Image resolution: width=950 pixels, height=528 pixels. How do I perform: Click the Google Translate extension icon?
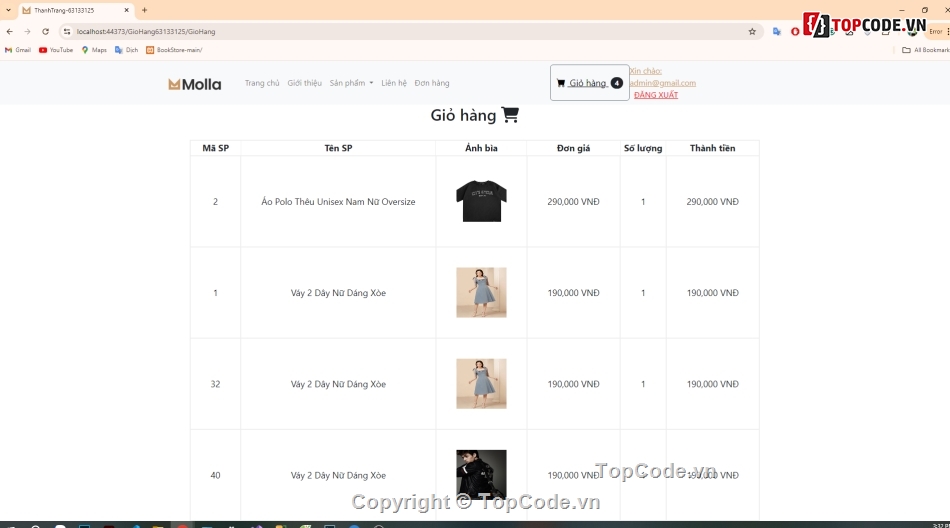click(777, 31)
